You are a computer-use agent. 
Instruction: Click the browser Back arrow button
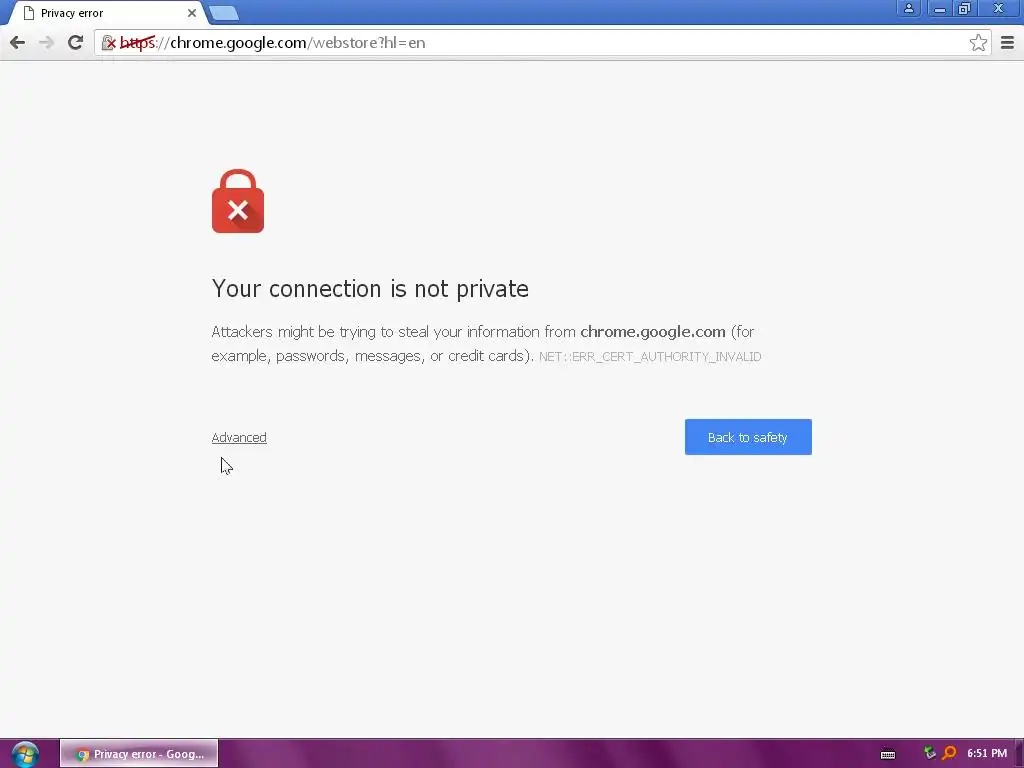[x=18, y=42]
